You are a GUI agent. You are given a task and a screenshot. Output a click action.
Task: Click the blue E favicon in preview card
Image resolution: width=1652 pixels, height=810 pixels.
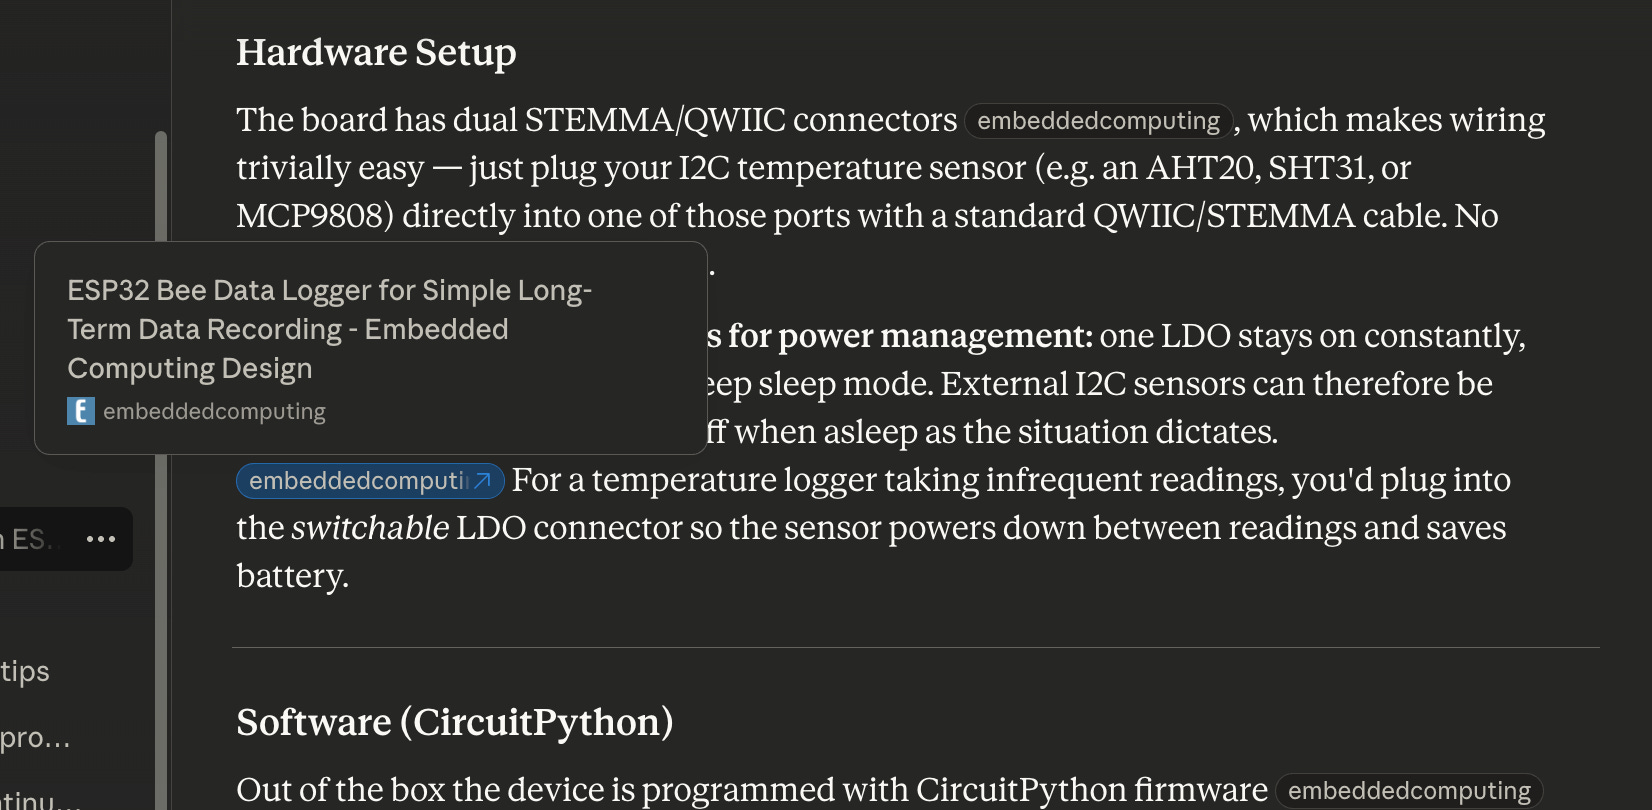click(x=81, y=411)
